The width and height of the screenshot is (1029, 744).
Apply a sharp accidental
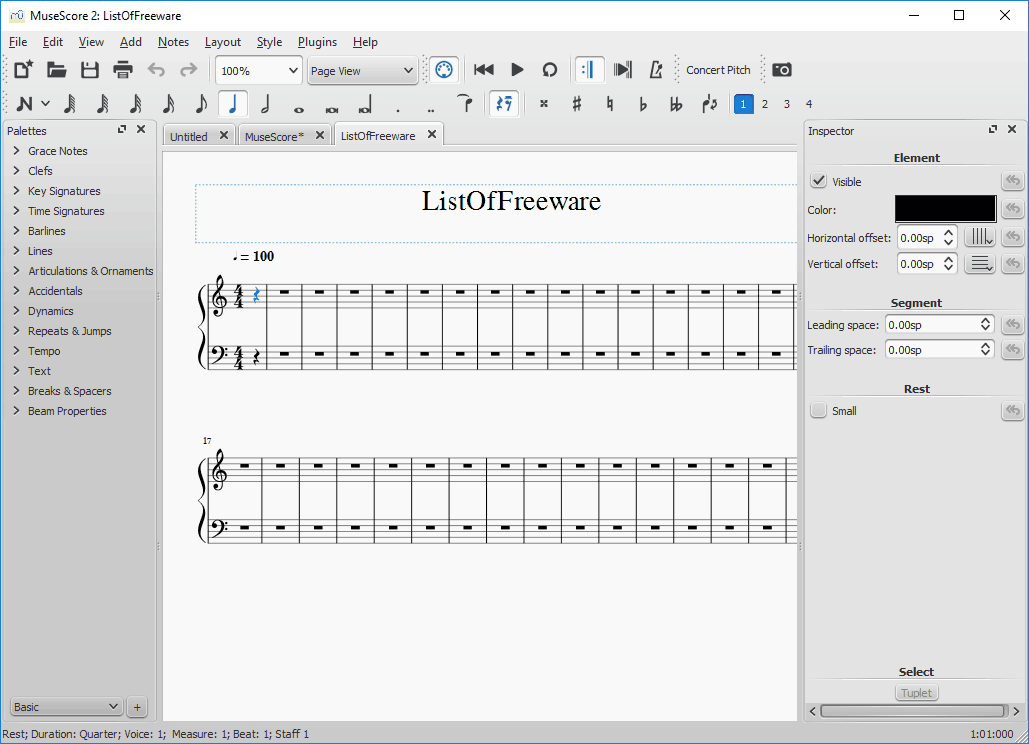coord(576,104)
